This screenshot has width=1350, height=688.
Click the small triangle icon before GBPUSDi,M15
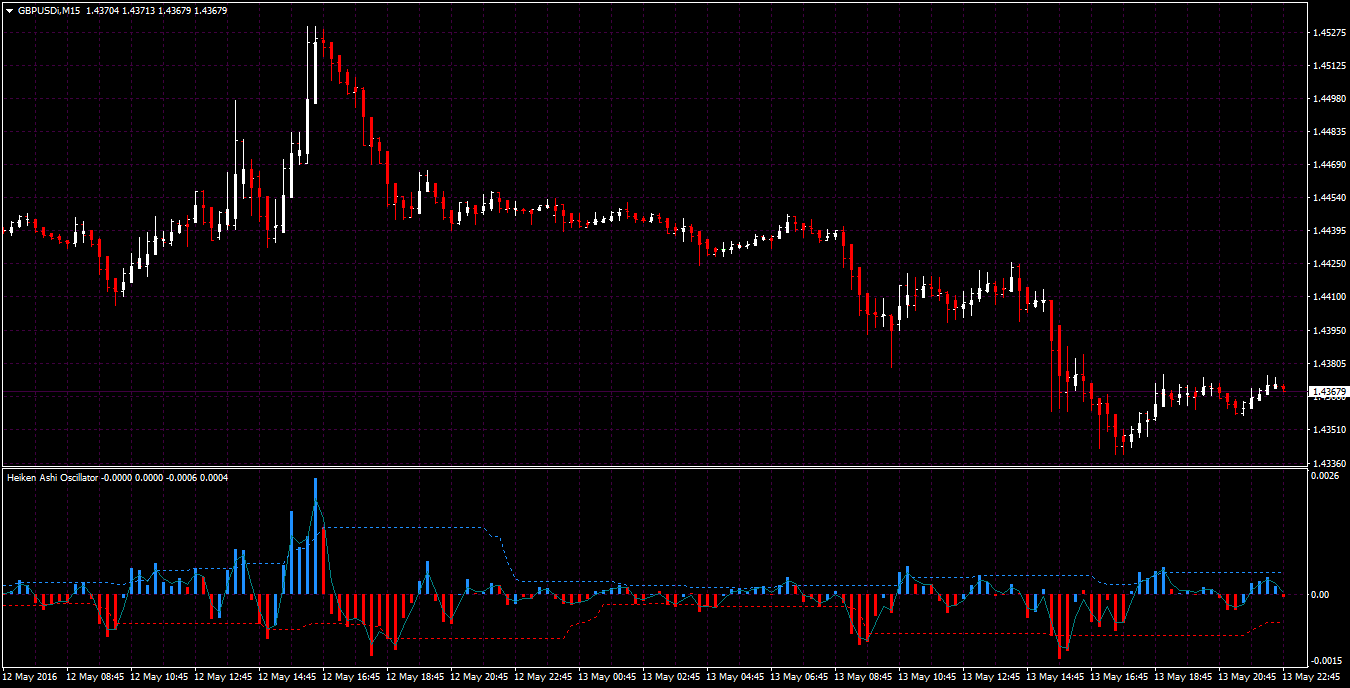click(x=9, y=10)
